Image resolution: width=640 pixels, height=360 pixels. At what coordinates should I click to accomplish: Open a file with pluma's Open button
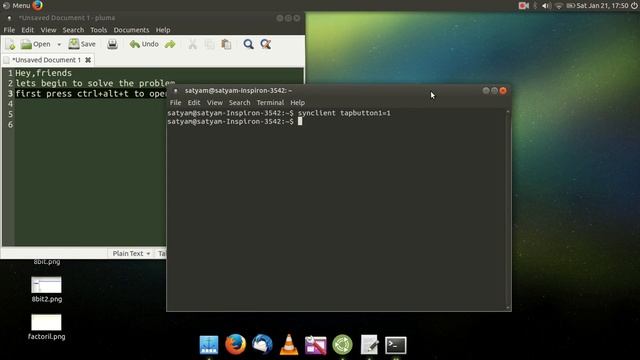(x=36, y=44)
